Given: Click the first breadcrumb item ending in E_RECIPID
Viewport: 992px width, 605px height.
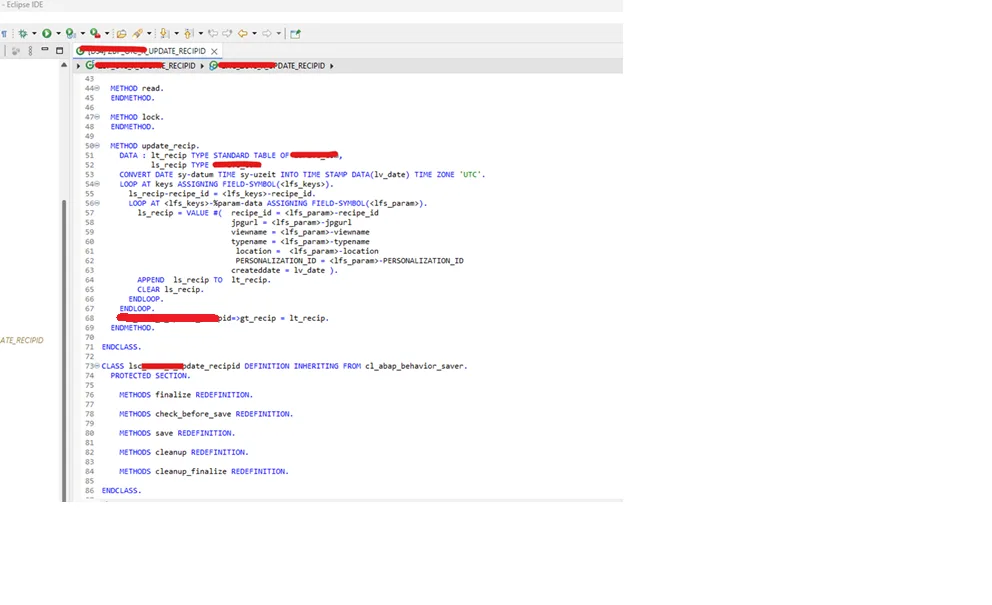Looking at the screenshot, I should click(145, 66).
